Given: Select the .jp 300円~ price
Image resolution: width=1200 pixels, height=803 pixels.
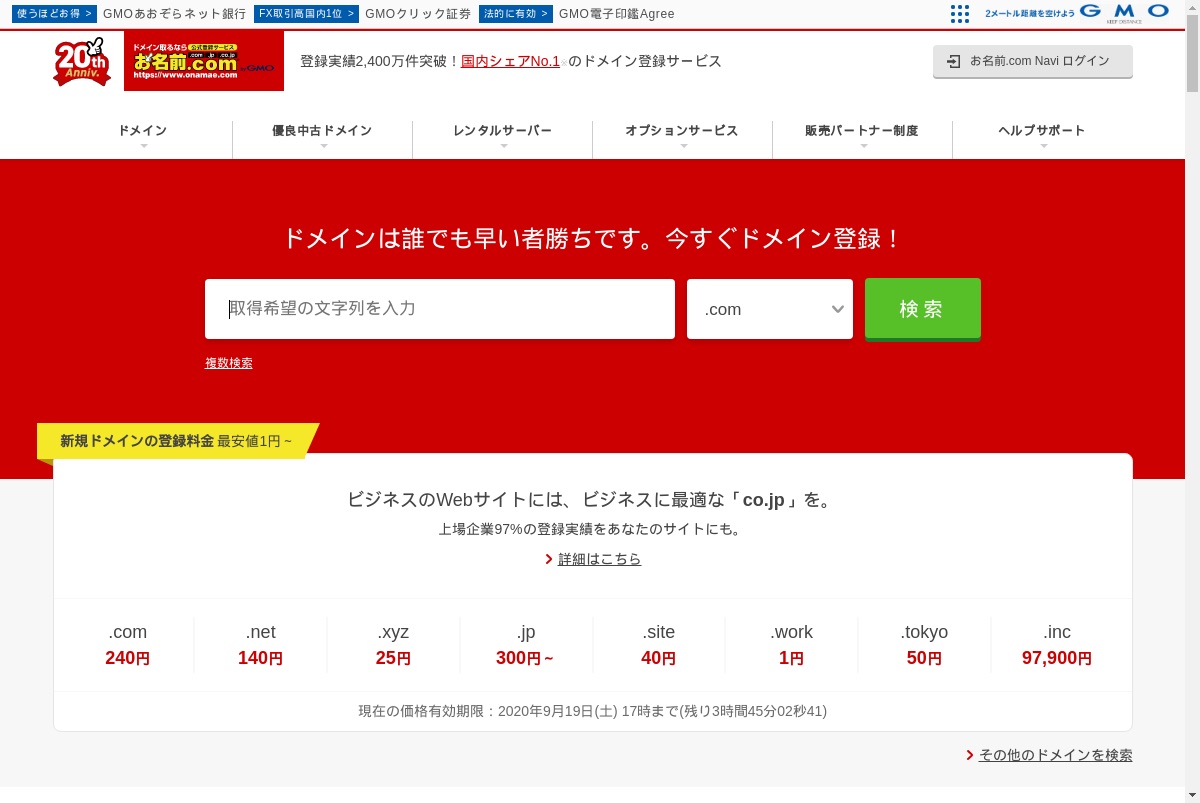Looking at the screenshot, I should click(526, 645).
